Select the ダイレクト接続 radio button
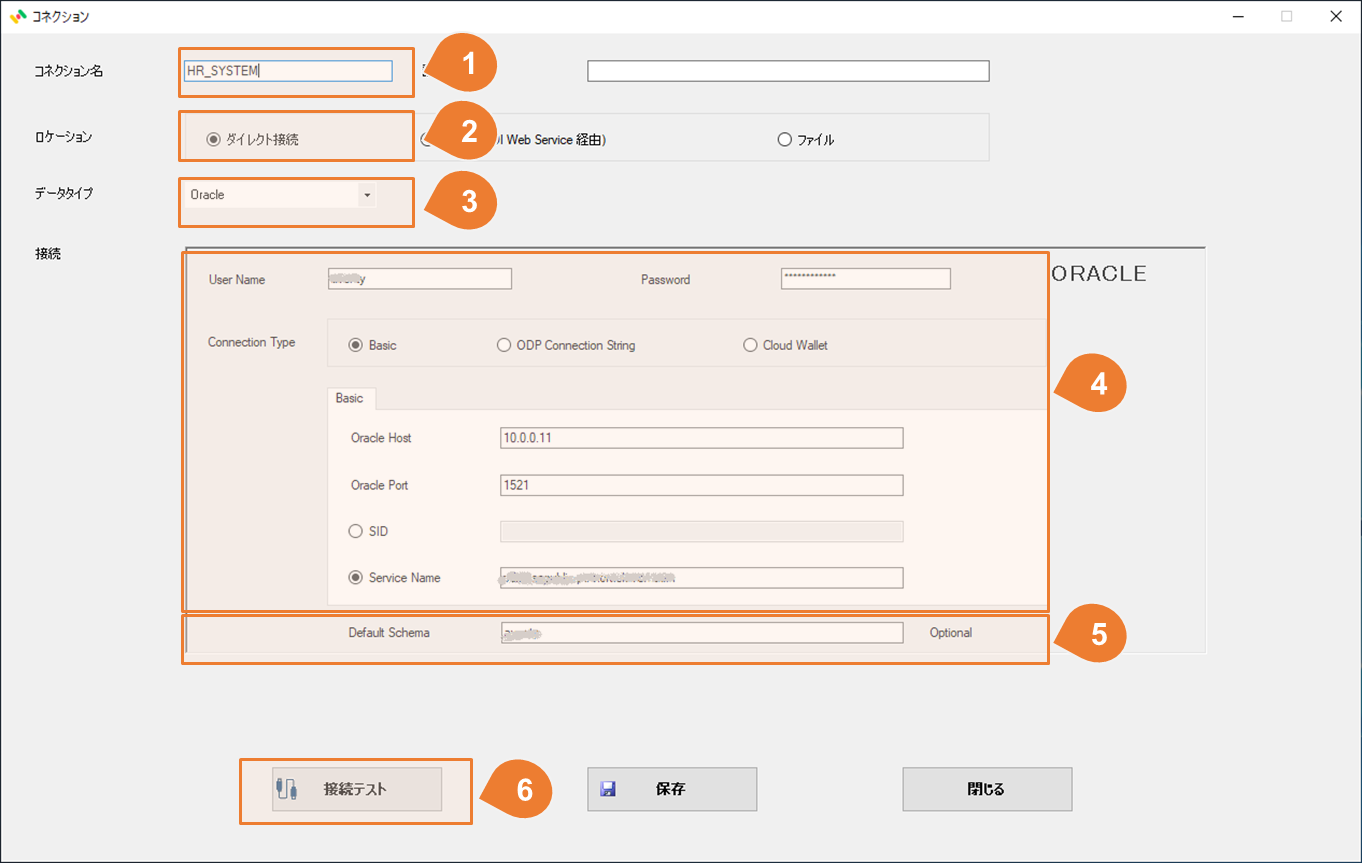Viewport: 1362px width, 863px height. tap(253, 140)
